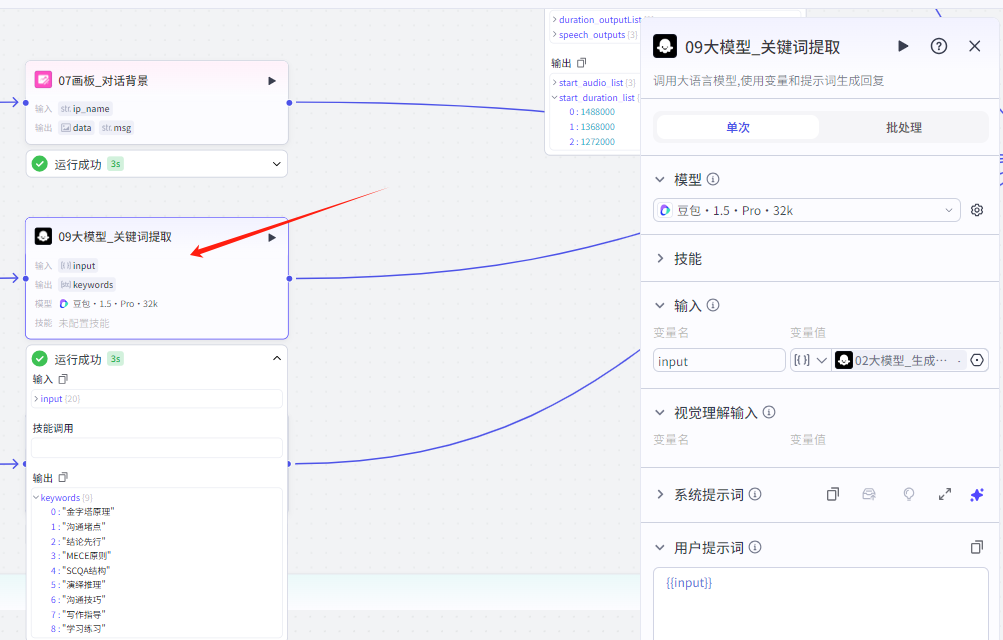Viewport: 1003px width, 640px height.
Task: Open model settings gear next to 豆包
Action: pyautogui.click(x=977, y=210)
